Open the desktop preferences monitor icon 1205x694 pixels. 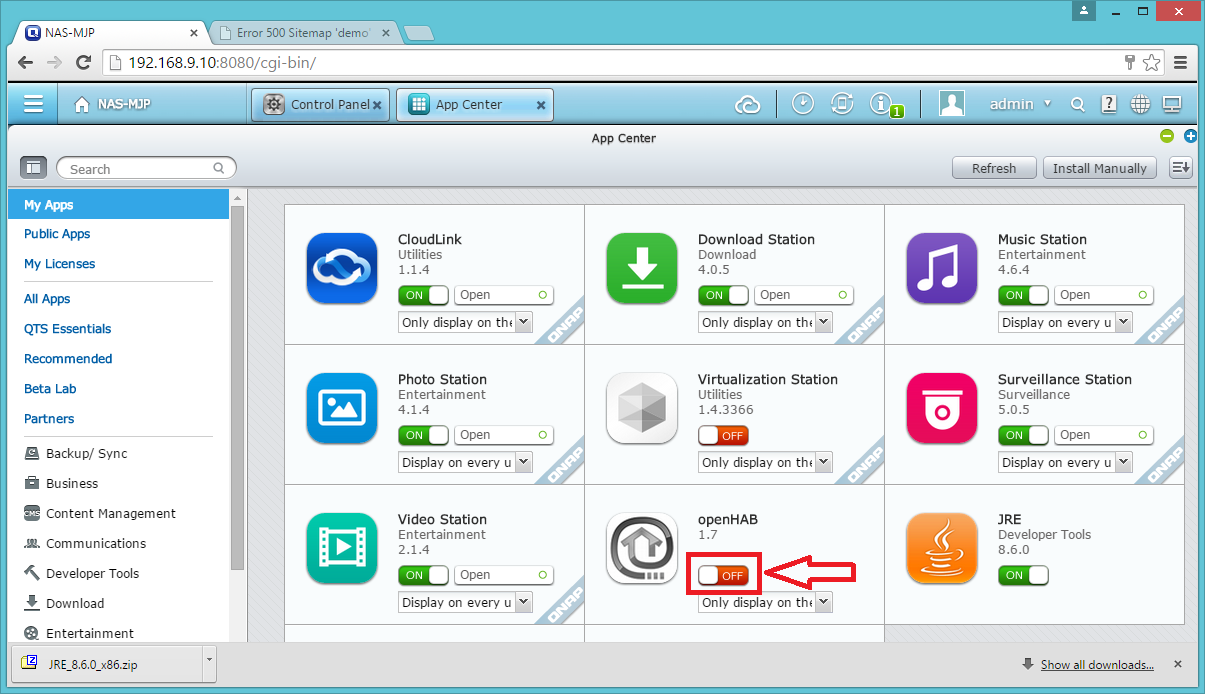pyautogui.click(x=1172, y=104)
